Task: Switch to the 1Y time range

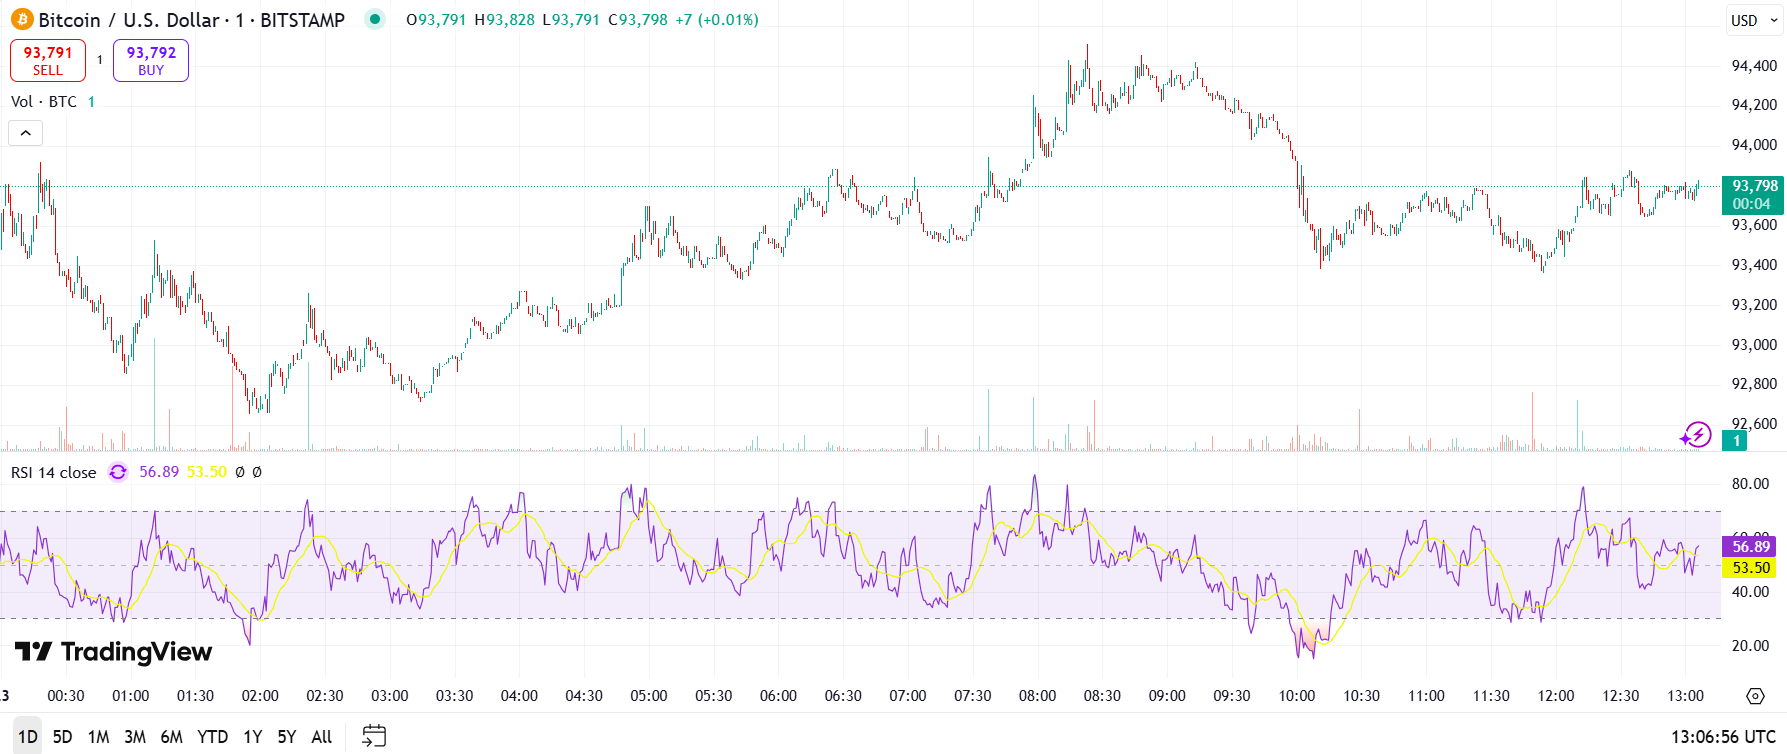Action: pyautogui.click(x=253, y=737)
